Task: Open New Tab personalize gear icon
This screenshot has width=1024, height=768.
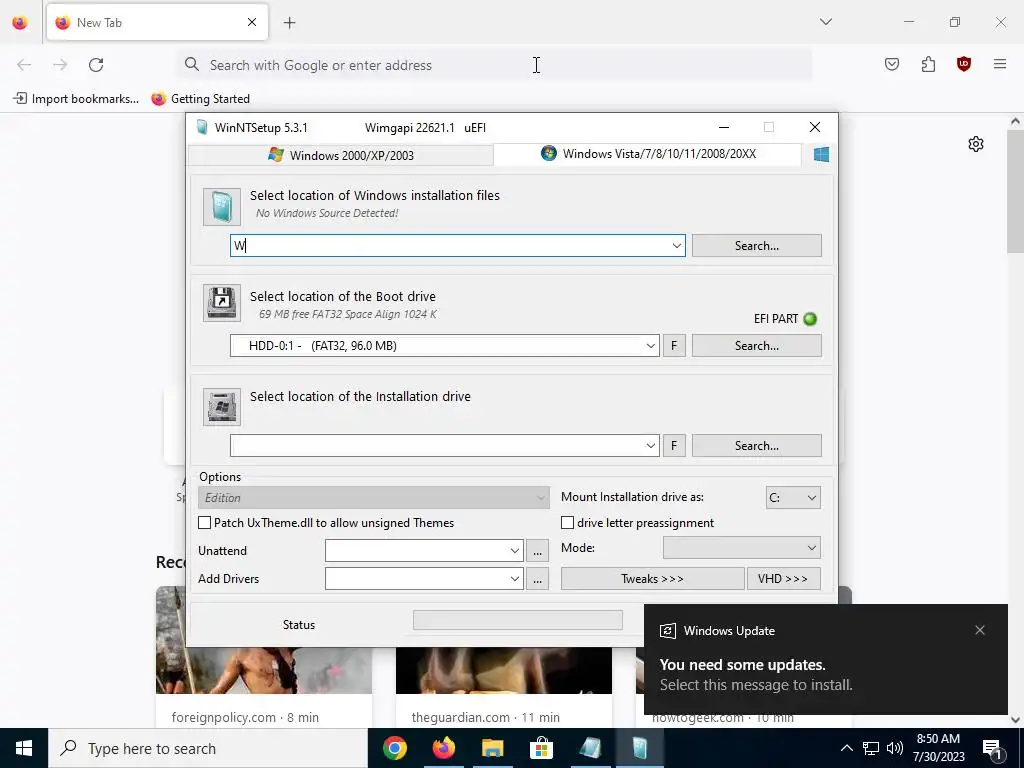Action: 976,144
